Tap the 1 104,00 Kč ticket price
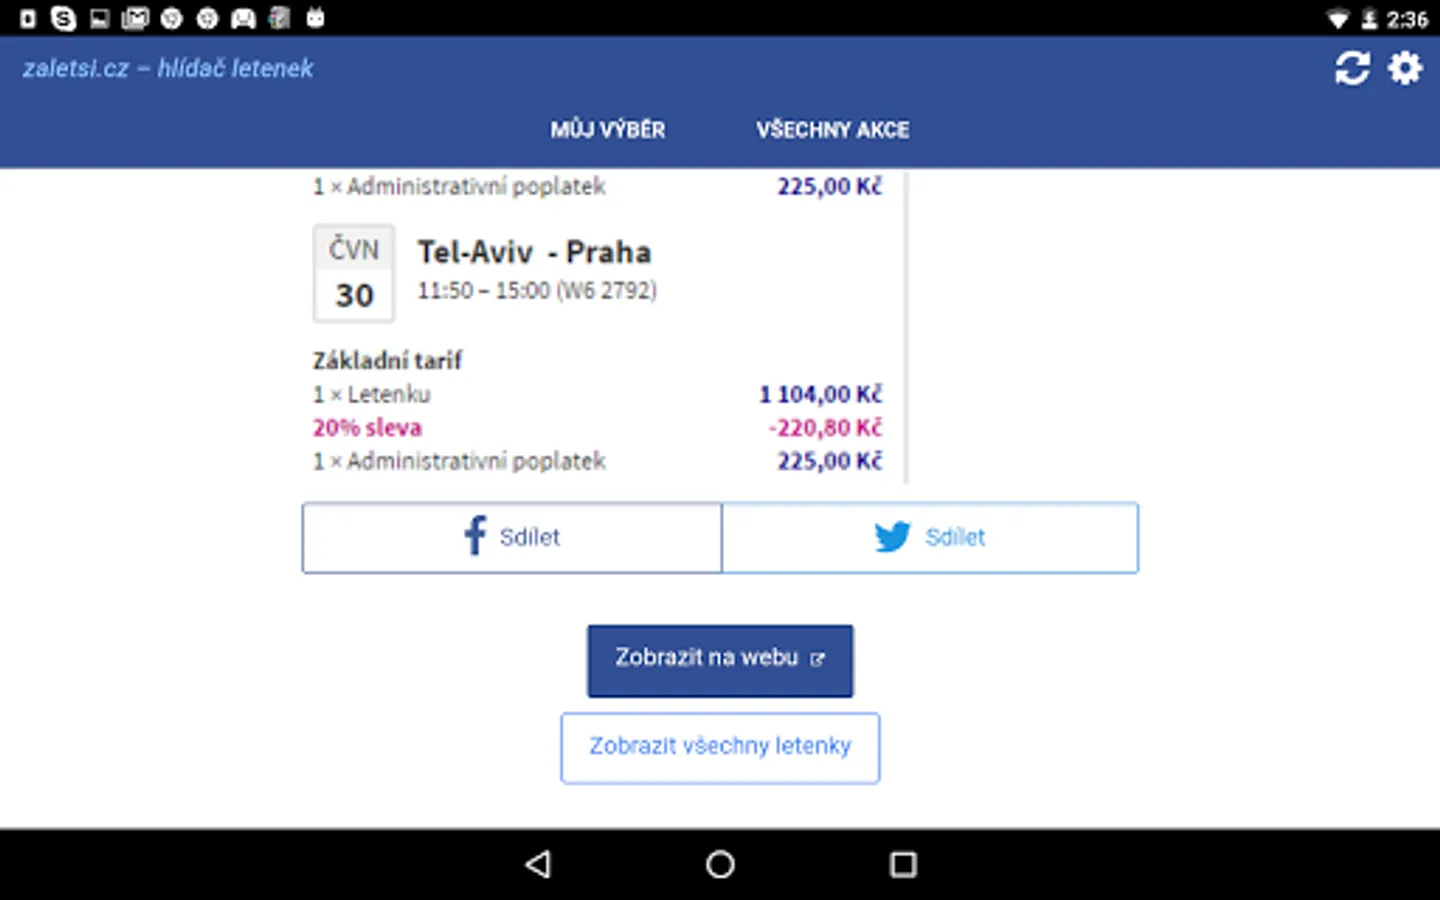This screenshot has width=1440, height=900. (820, 394)
